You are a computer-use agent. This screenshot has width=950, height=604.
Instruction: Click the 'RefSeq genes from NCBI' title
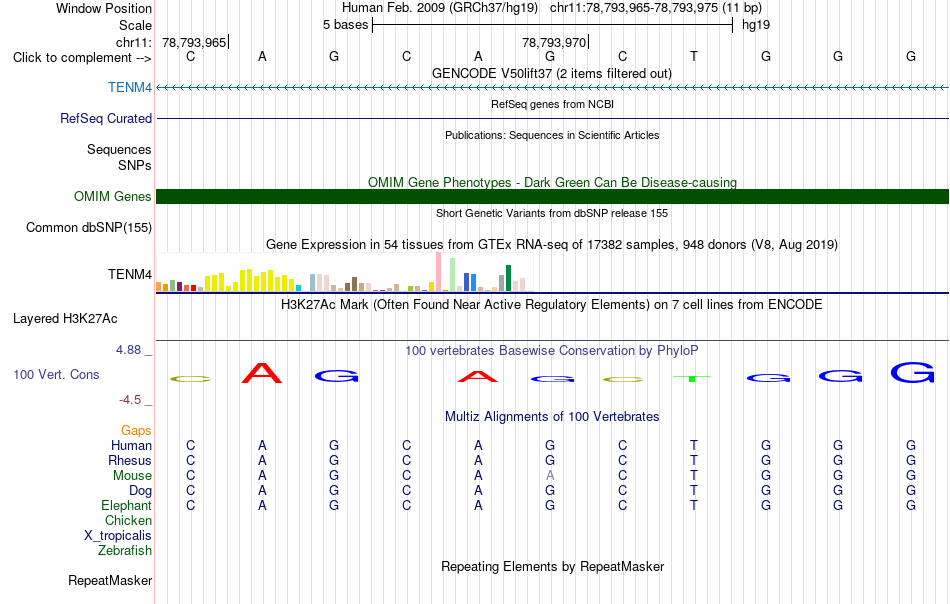pyautogui.click(x=552, y=104)
